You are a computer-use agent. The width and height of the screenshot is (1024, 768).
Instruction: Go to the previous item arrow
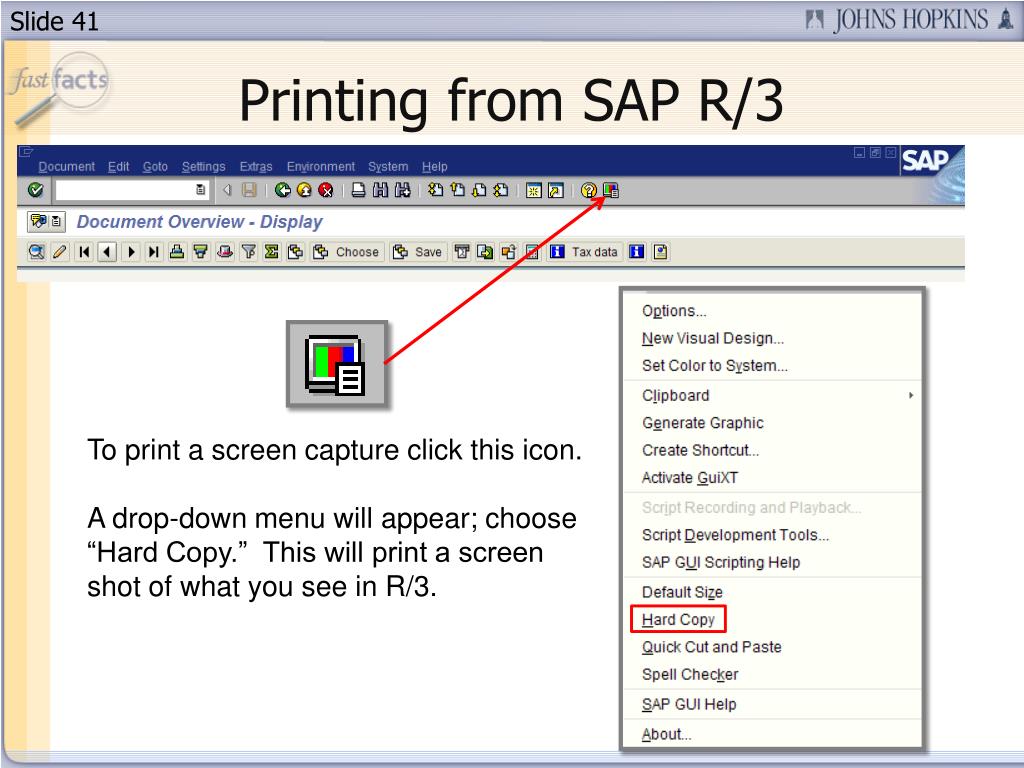pos(108,252)
